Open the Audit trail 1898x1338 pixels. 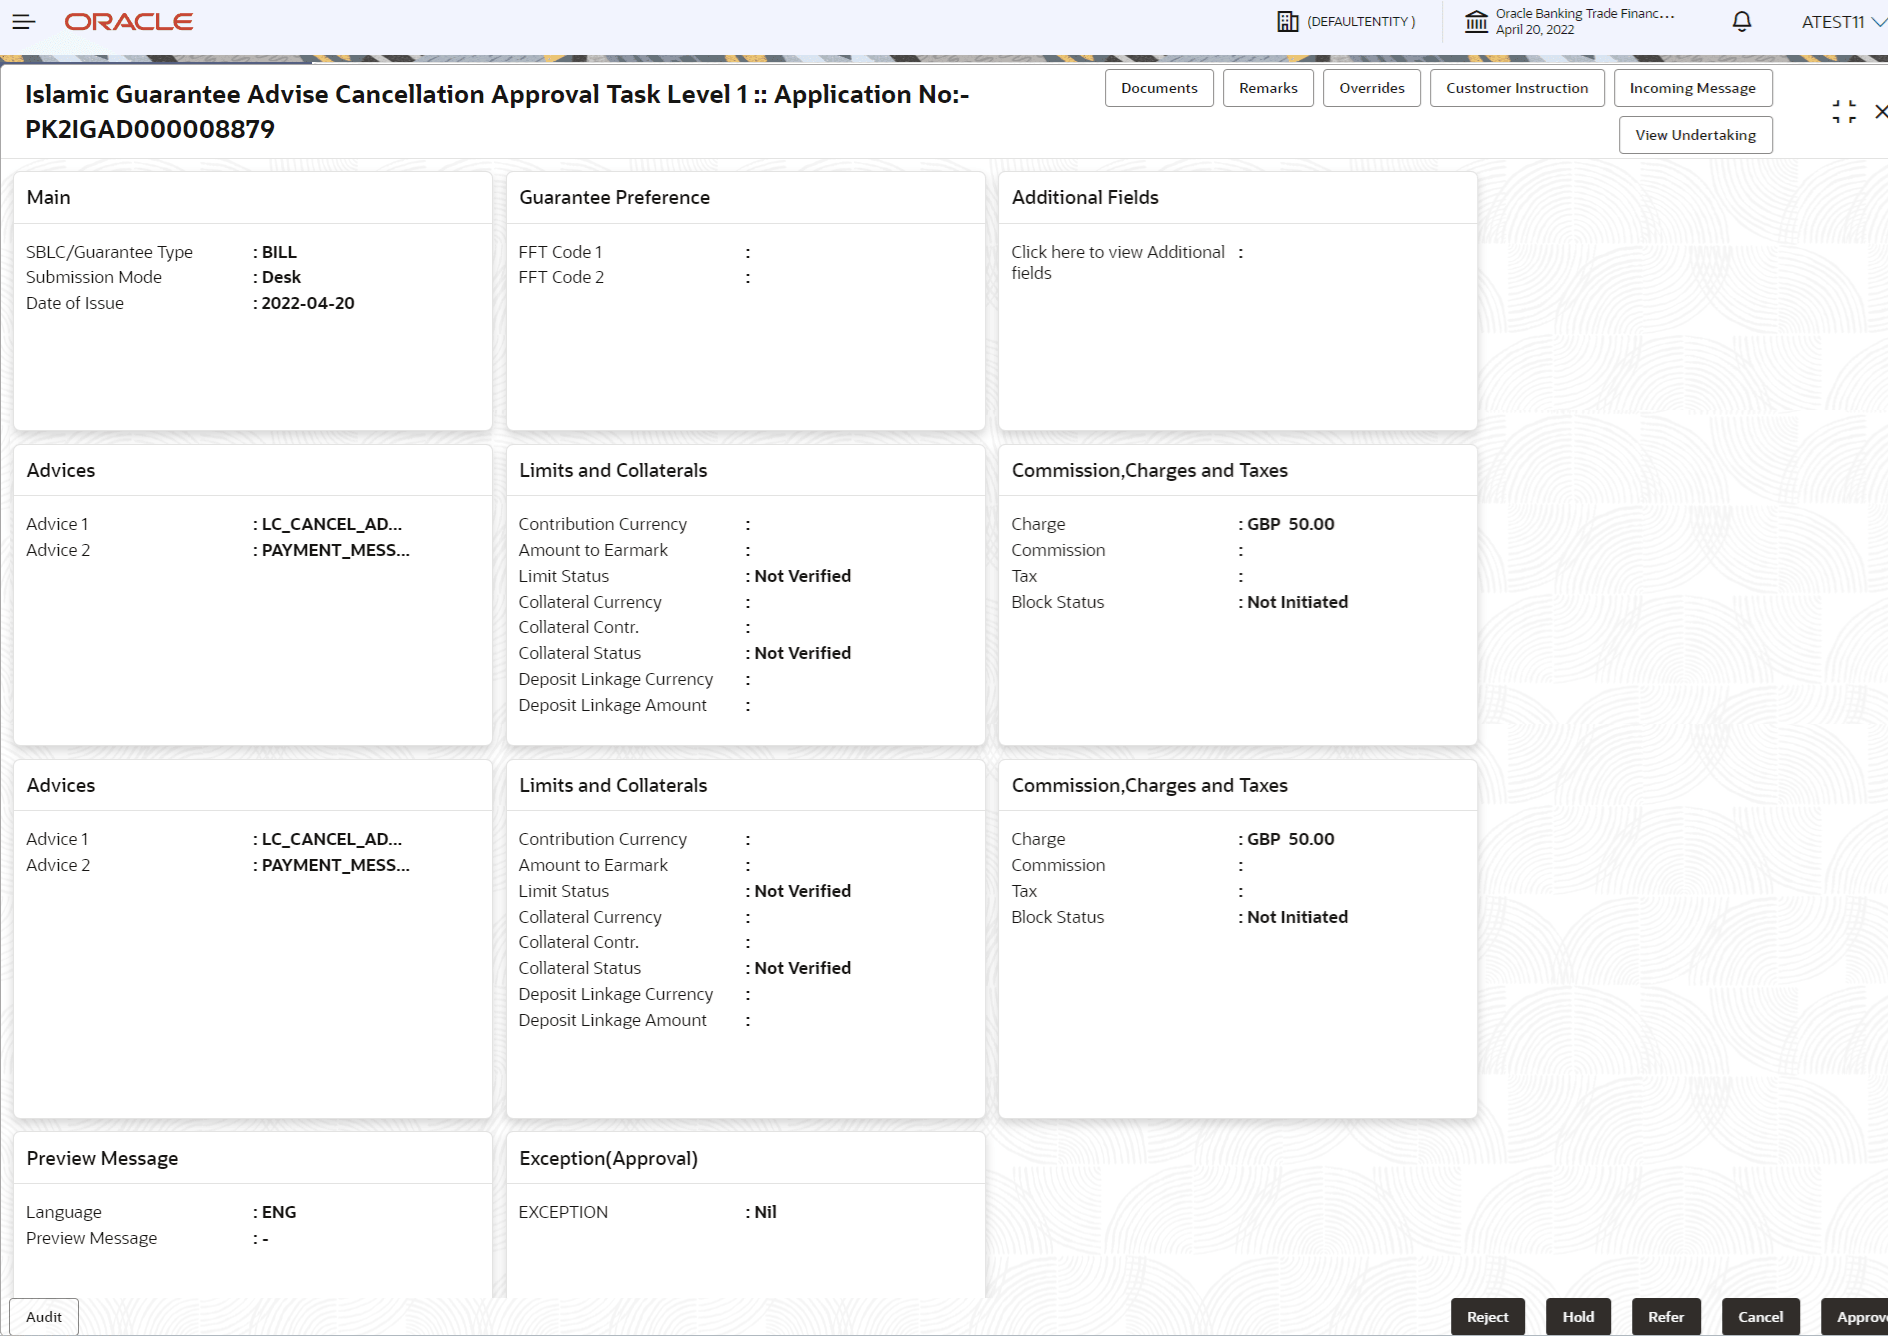tap(43, 1317)
